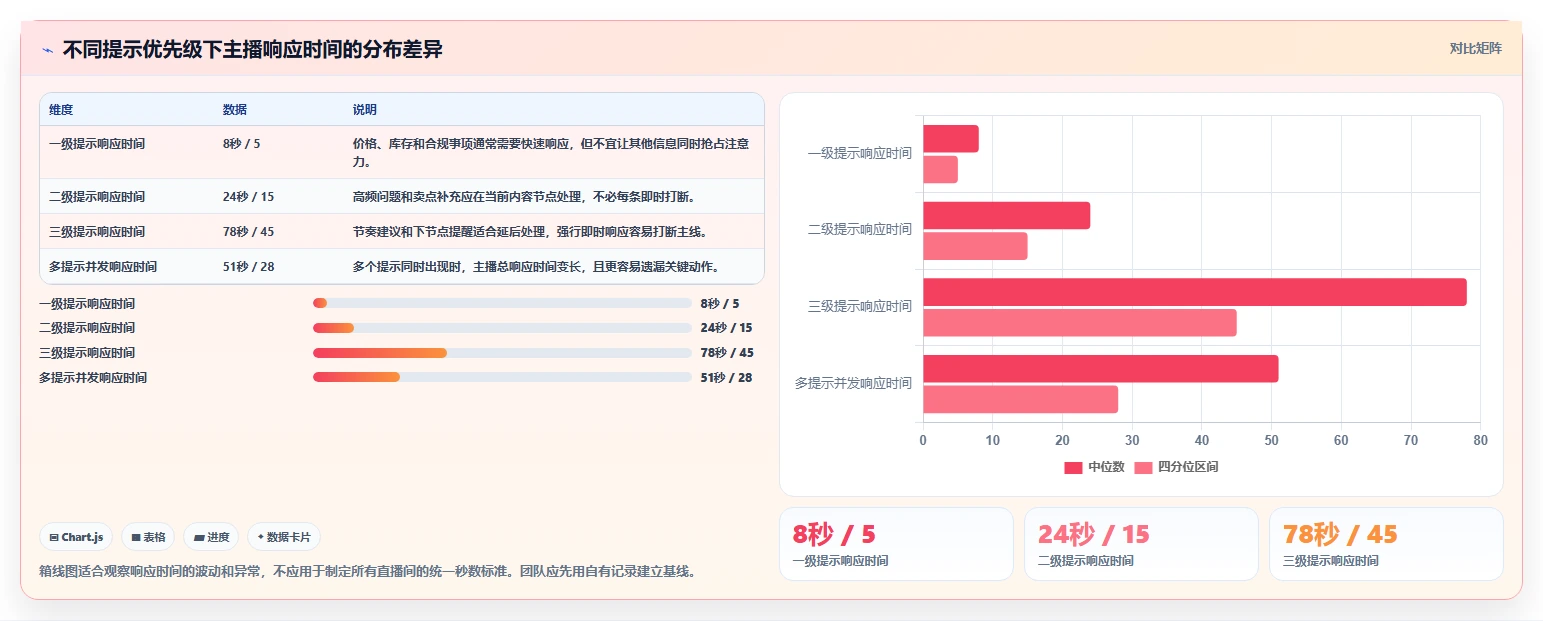Click the description starting 多个提示同时出现时

[536, 266]
